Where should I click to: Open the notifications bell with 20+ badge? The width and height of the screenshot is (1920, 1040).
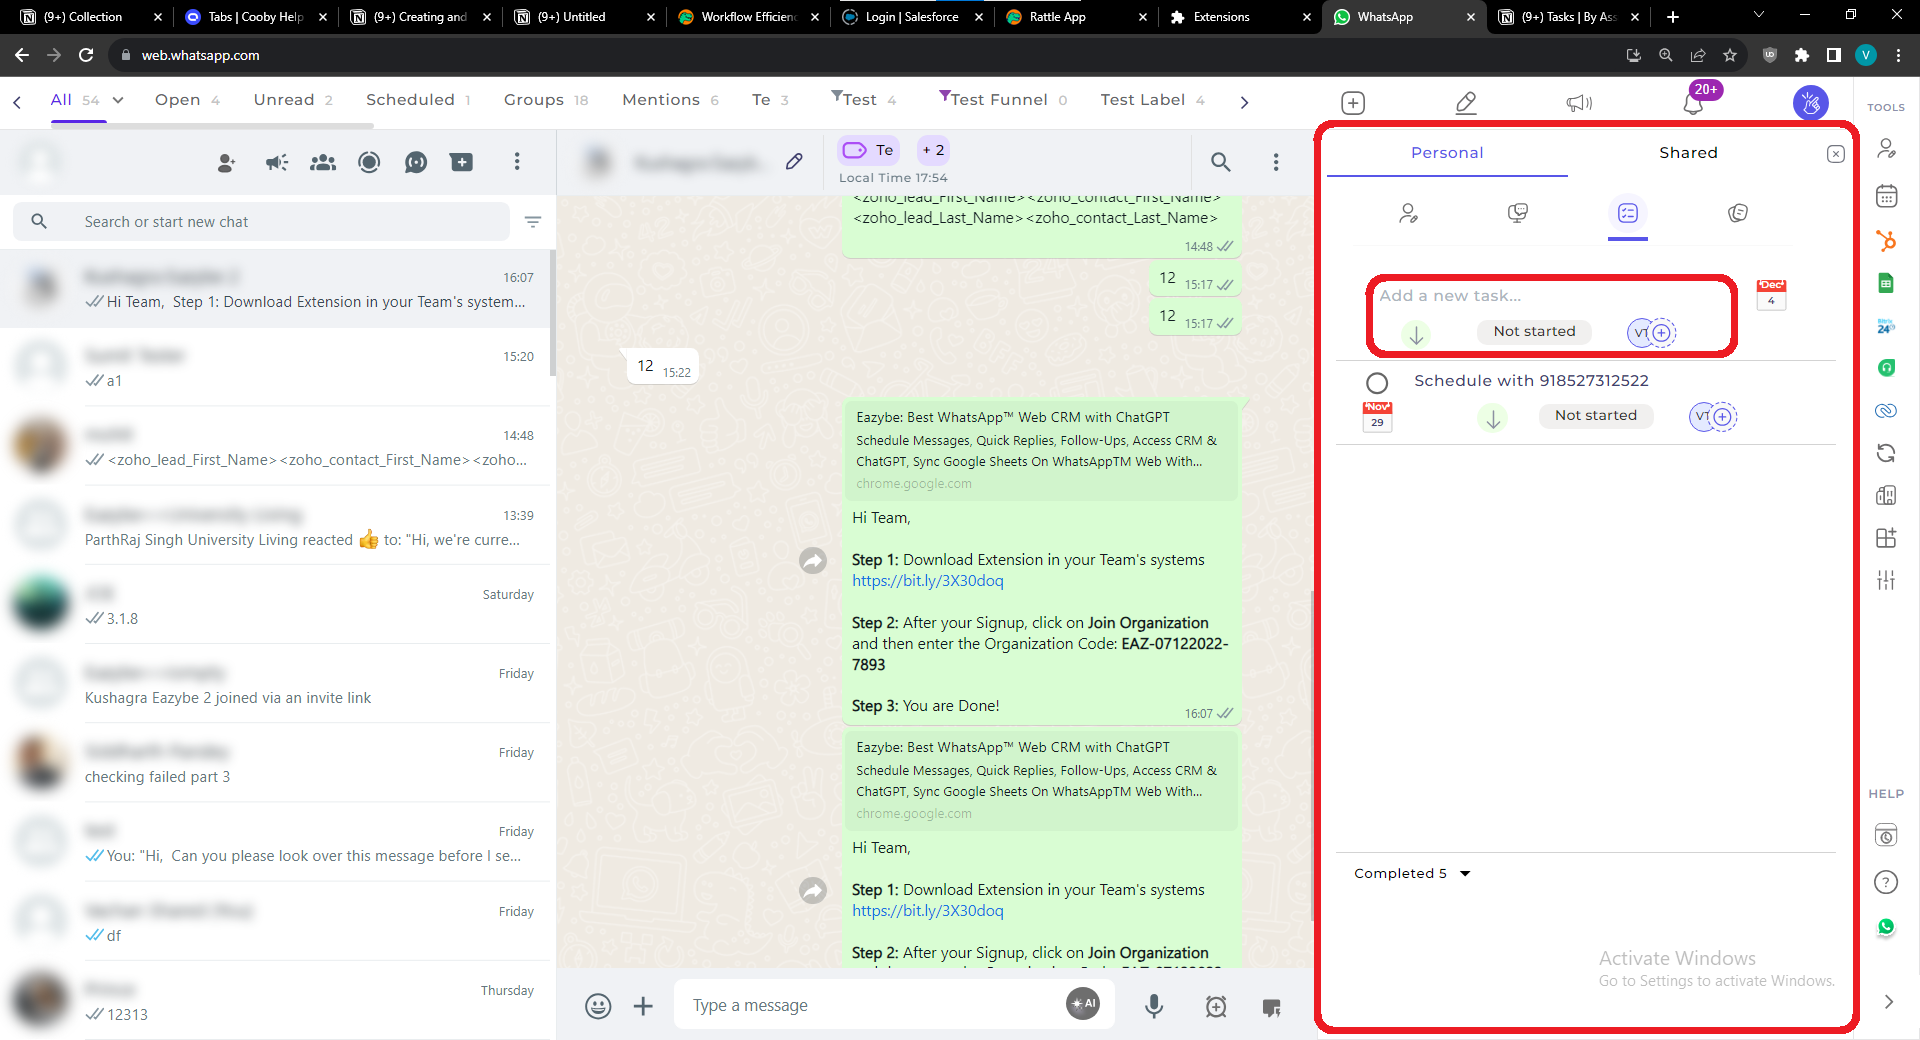1693,102
